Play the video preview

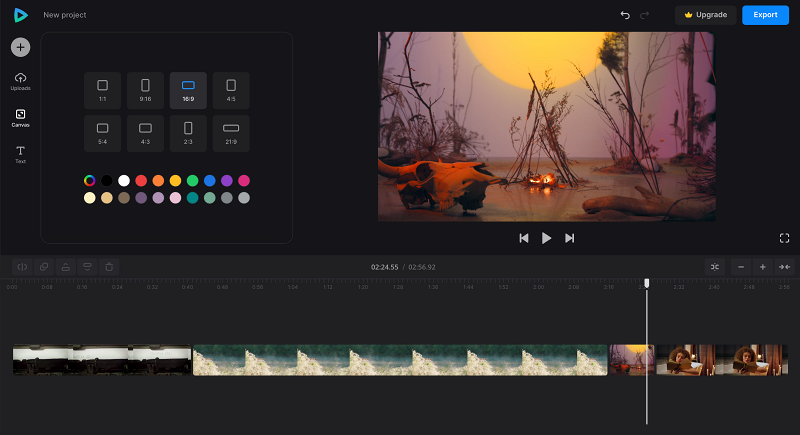[x=546, y=238]
